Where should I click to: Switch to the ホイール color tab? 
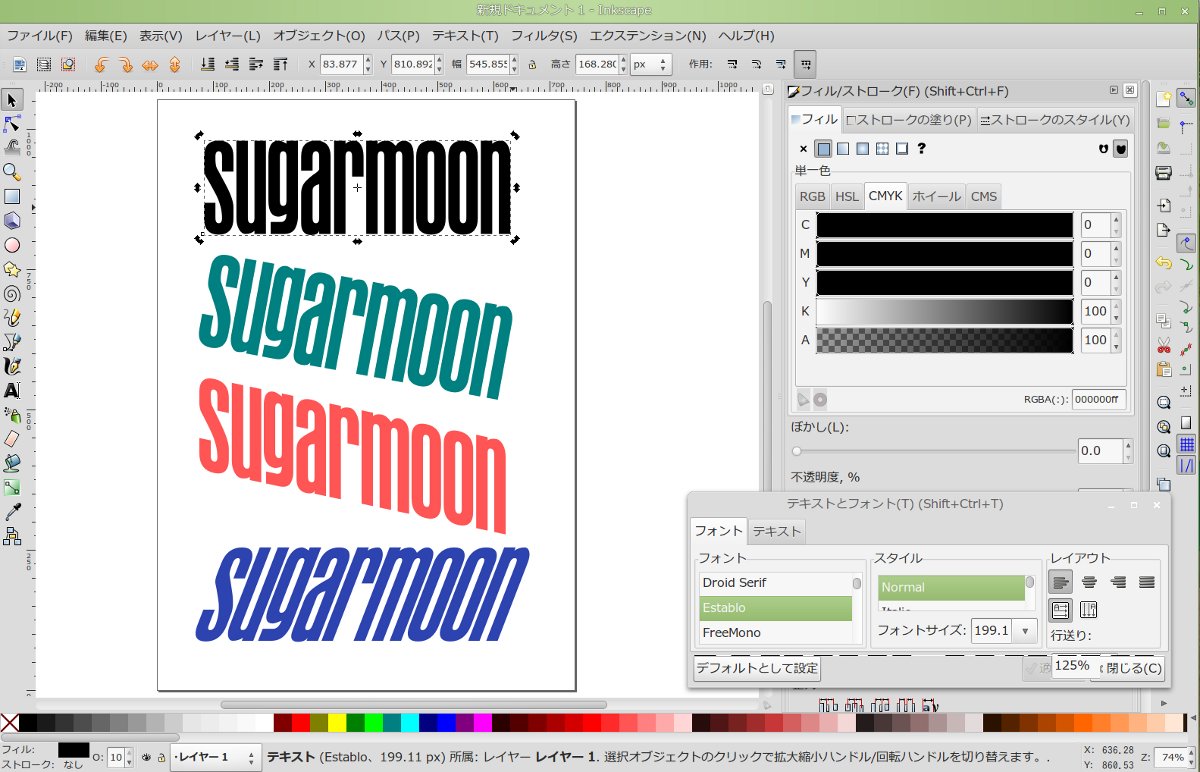pos(937,196)
